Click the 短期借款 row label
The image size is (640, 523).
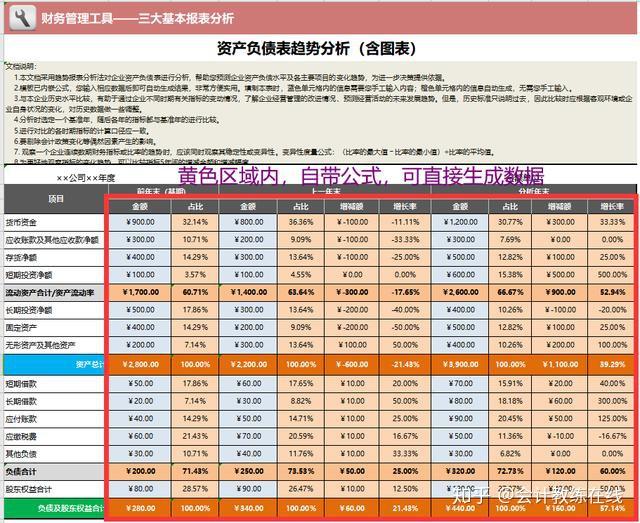tap(21, 384)
